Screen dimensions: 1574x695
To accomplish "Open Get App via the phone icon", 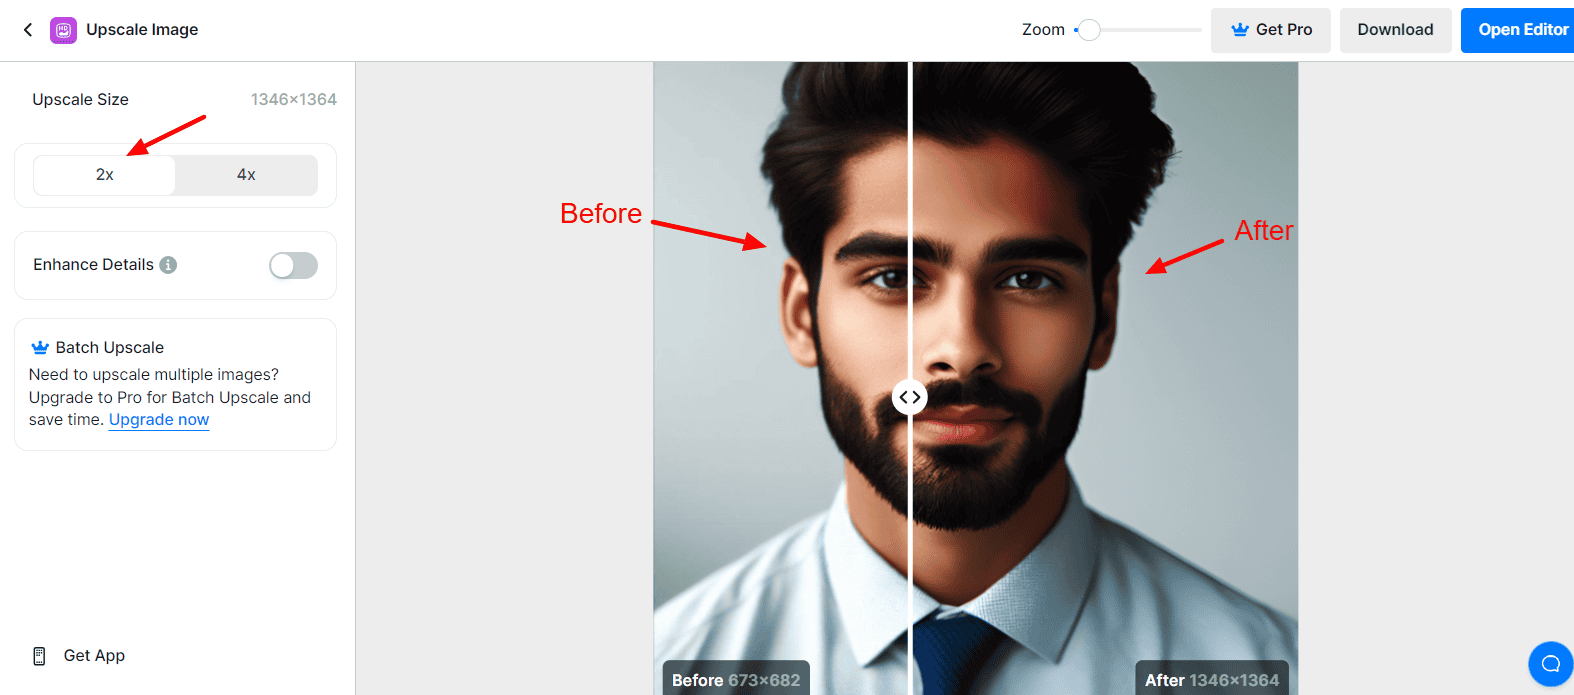I will [x=39, y=656].
